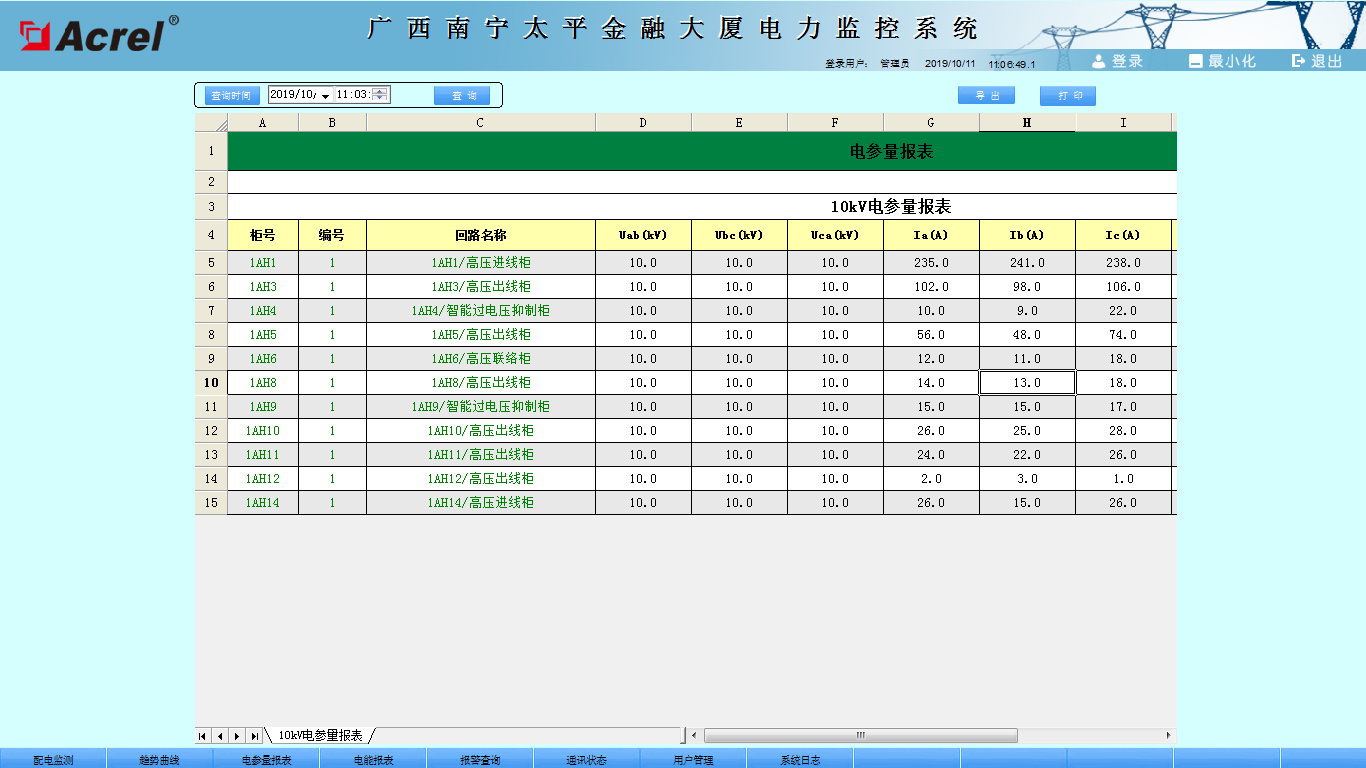The image size is (1366, 768).
Task: Select the 10kV电参量报表 sheet tab
Action: coord(320,736)
